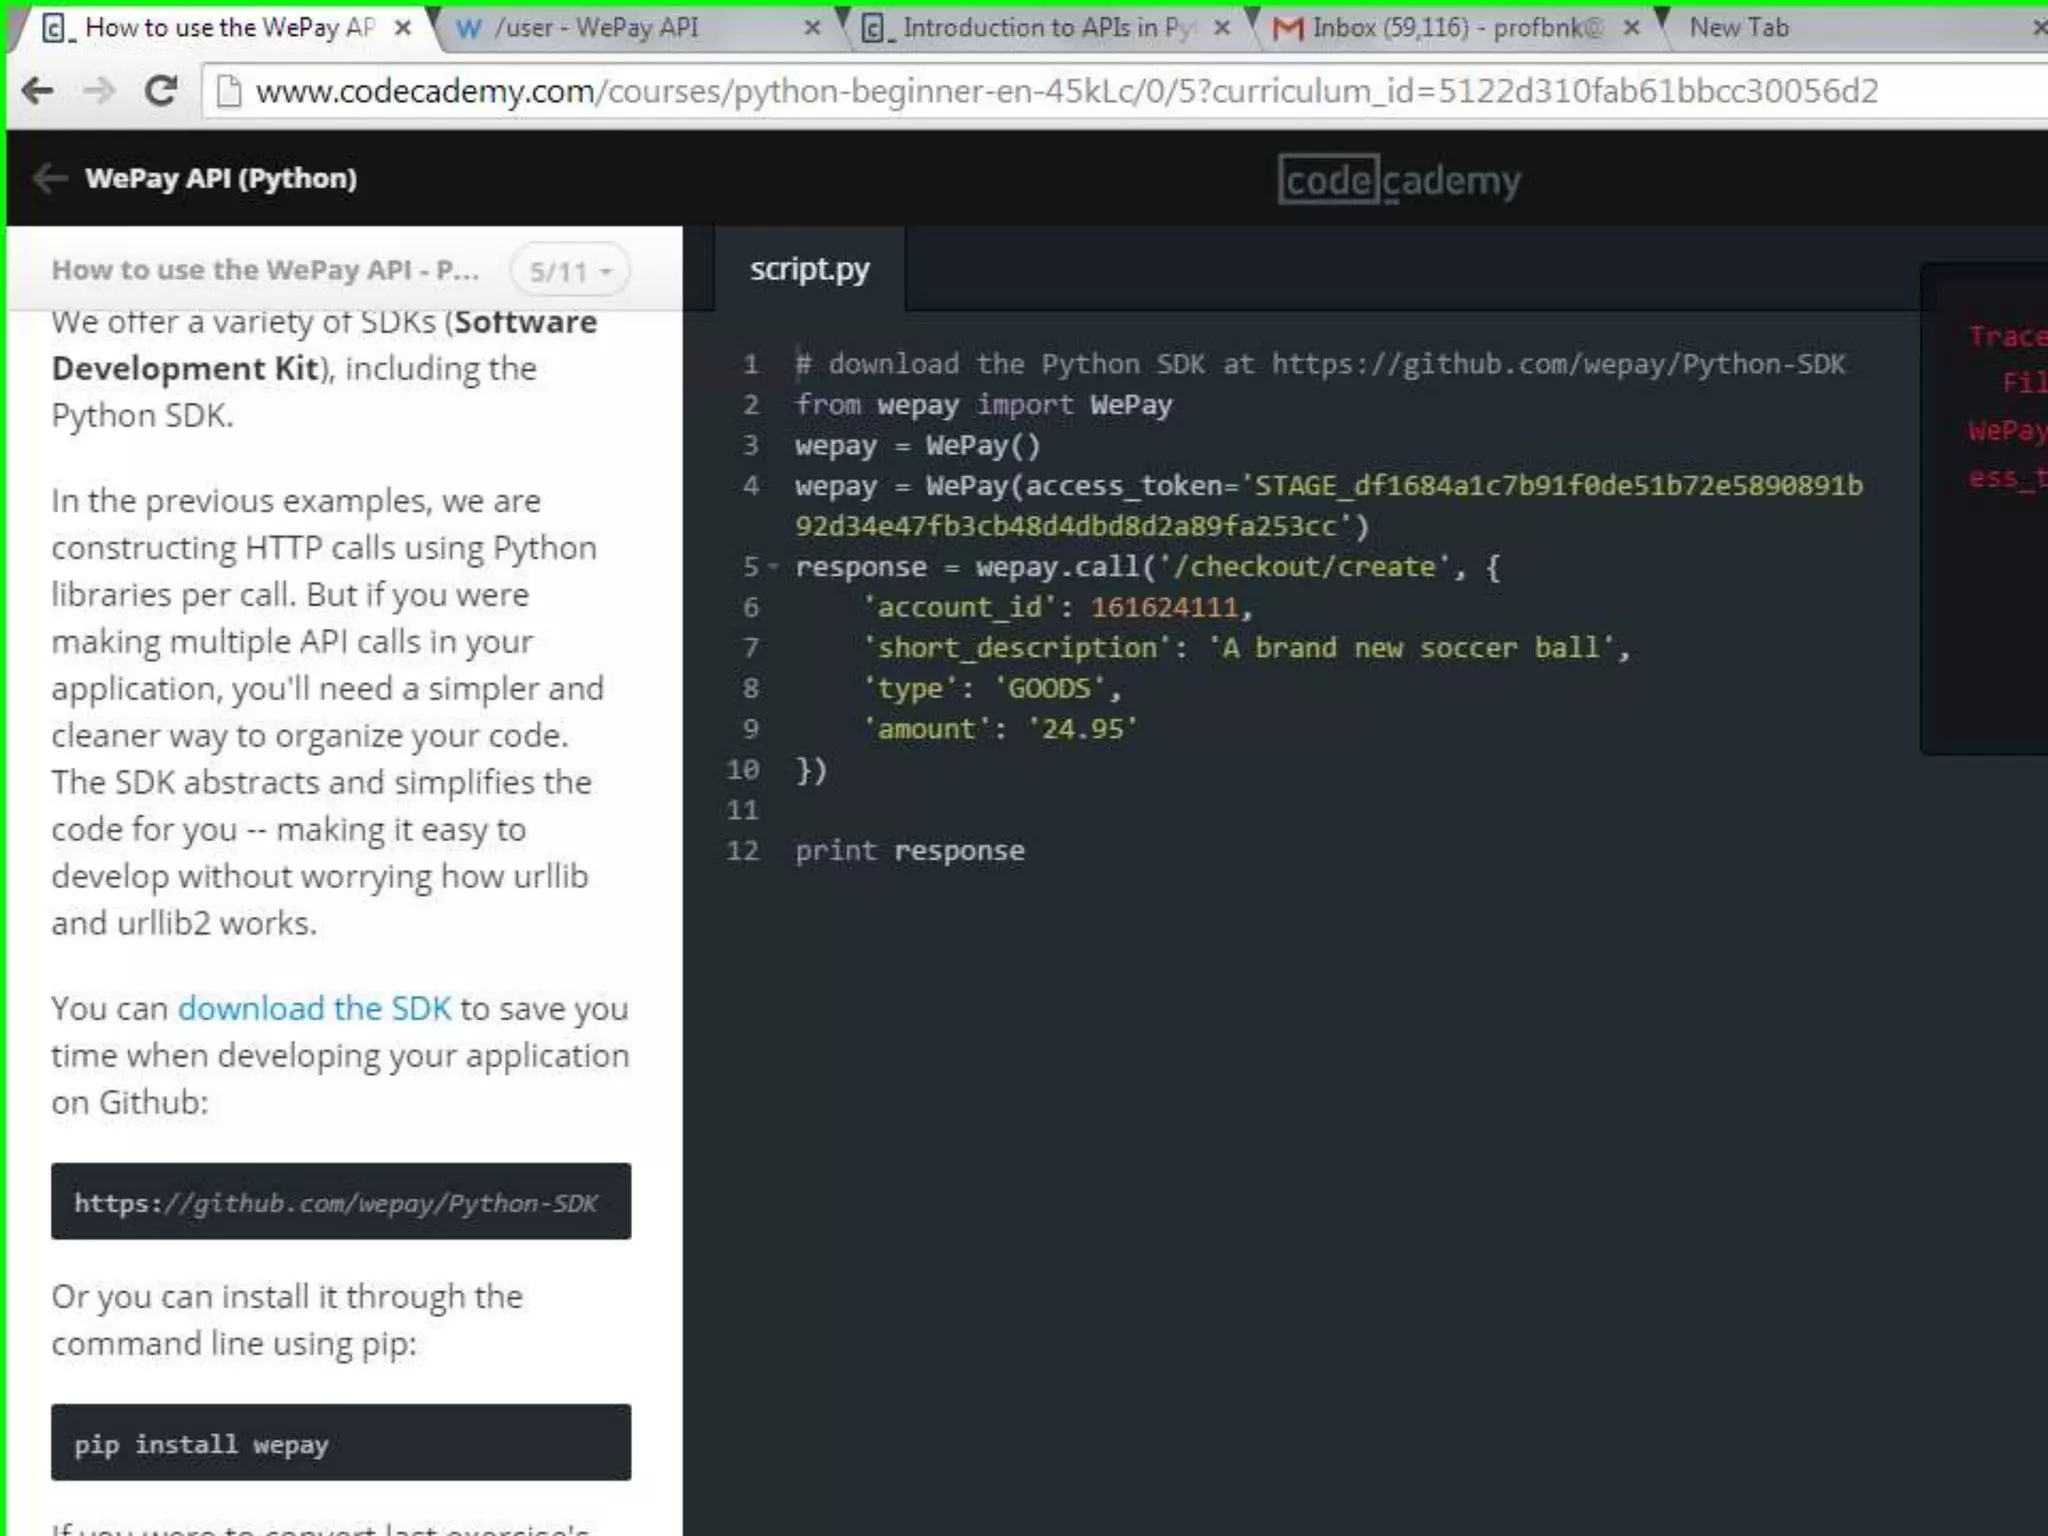2048x1536 pixels.
Task: Click the 'How to use the WePay API - P...' heading
Action: tap(265, 270)
